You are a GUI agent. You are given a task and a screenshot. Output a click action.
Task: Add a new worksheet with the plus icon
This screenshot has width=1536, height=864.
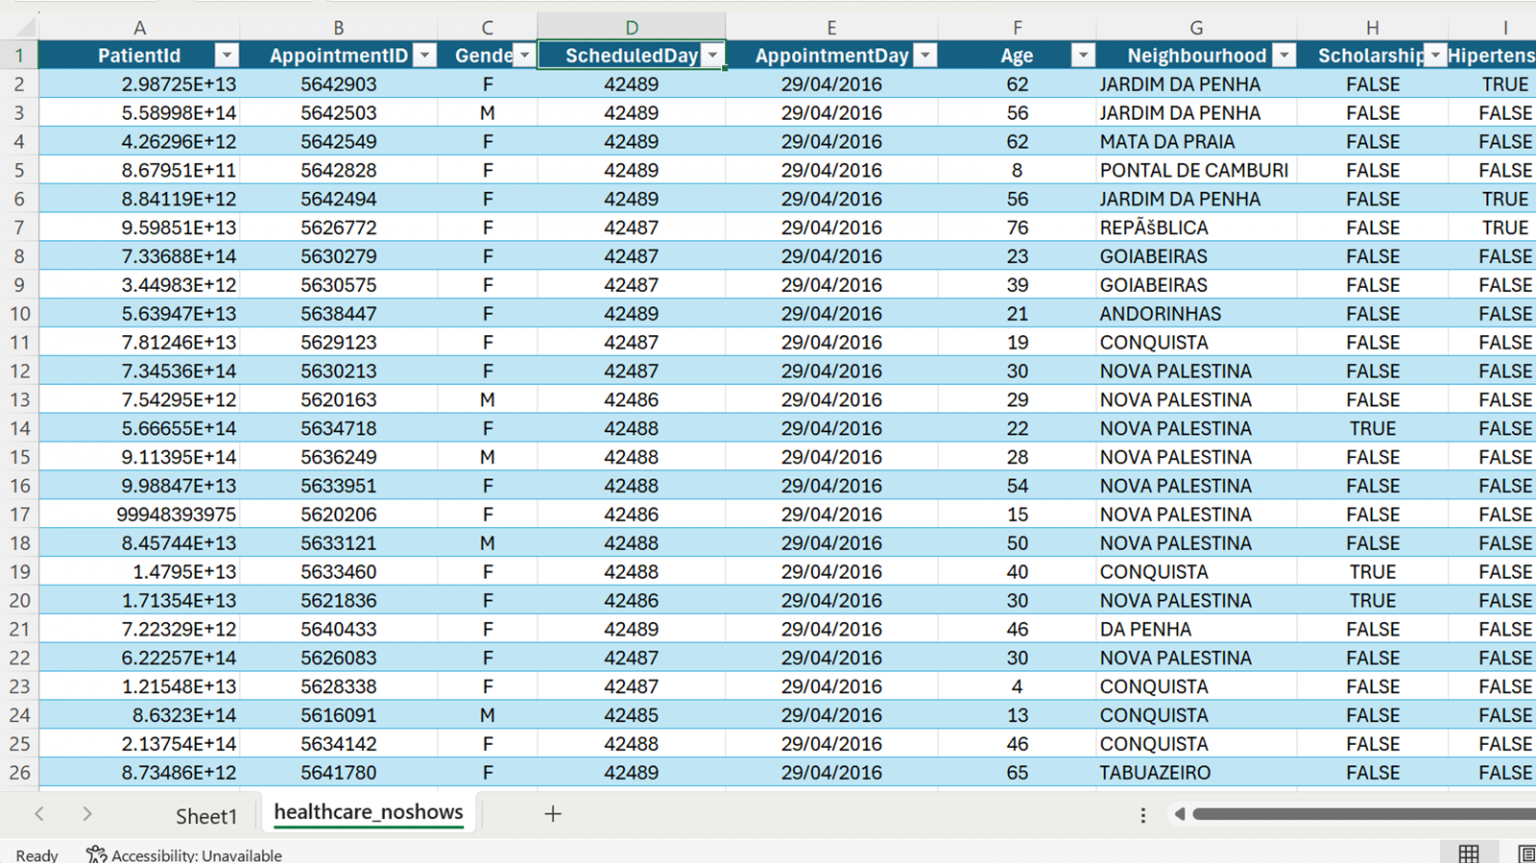point(553,814)
